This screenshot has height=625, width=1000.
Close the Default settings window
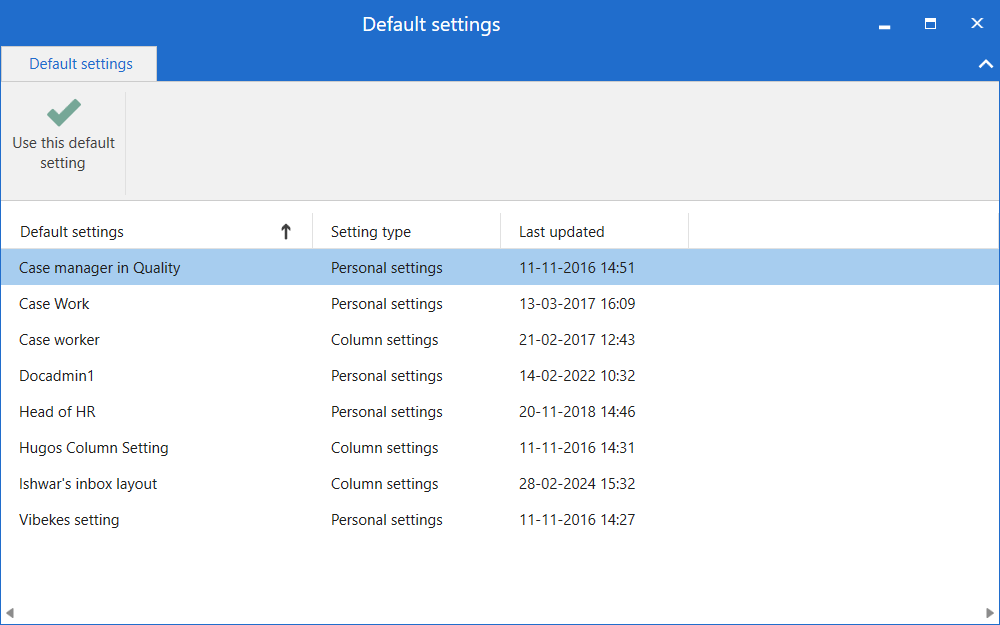click(977, 24)
